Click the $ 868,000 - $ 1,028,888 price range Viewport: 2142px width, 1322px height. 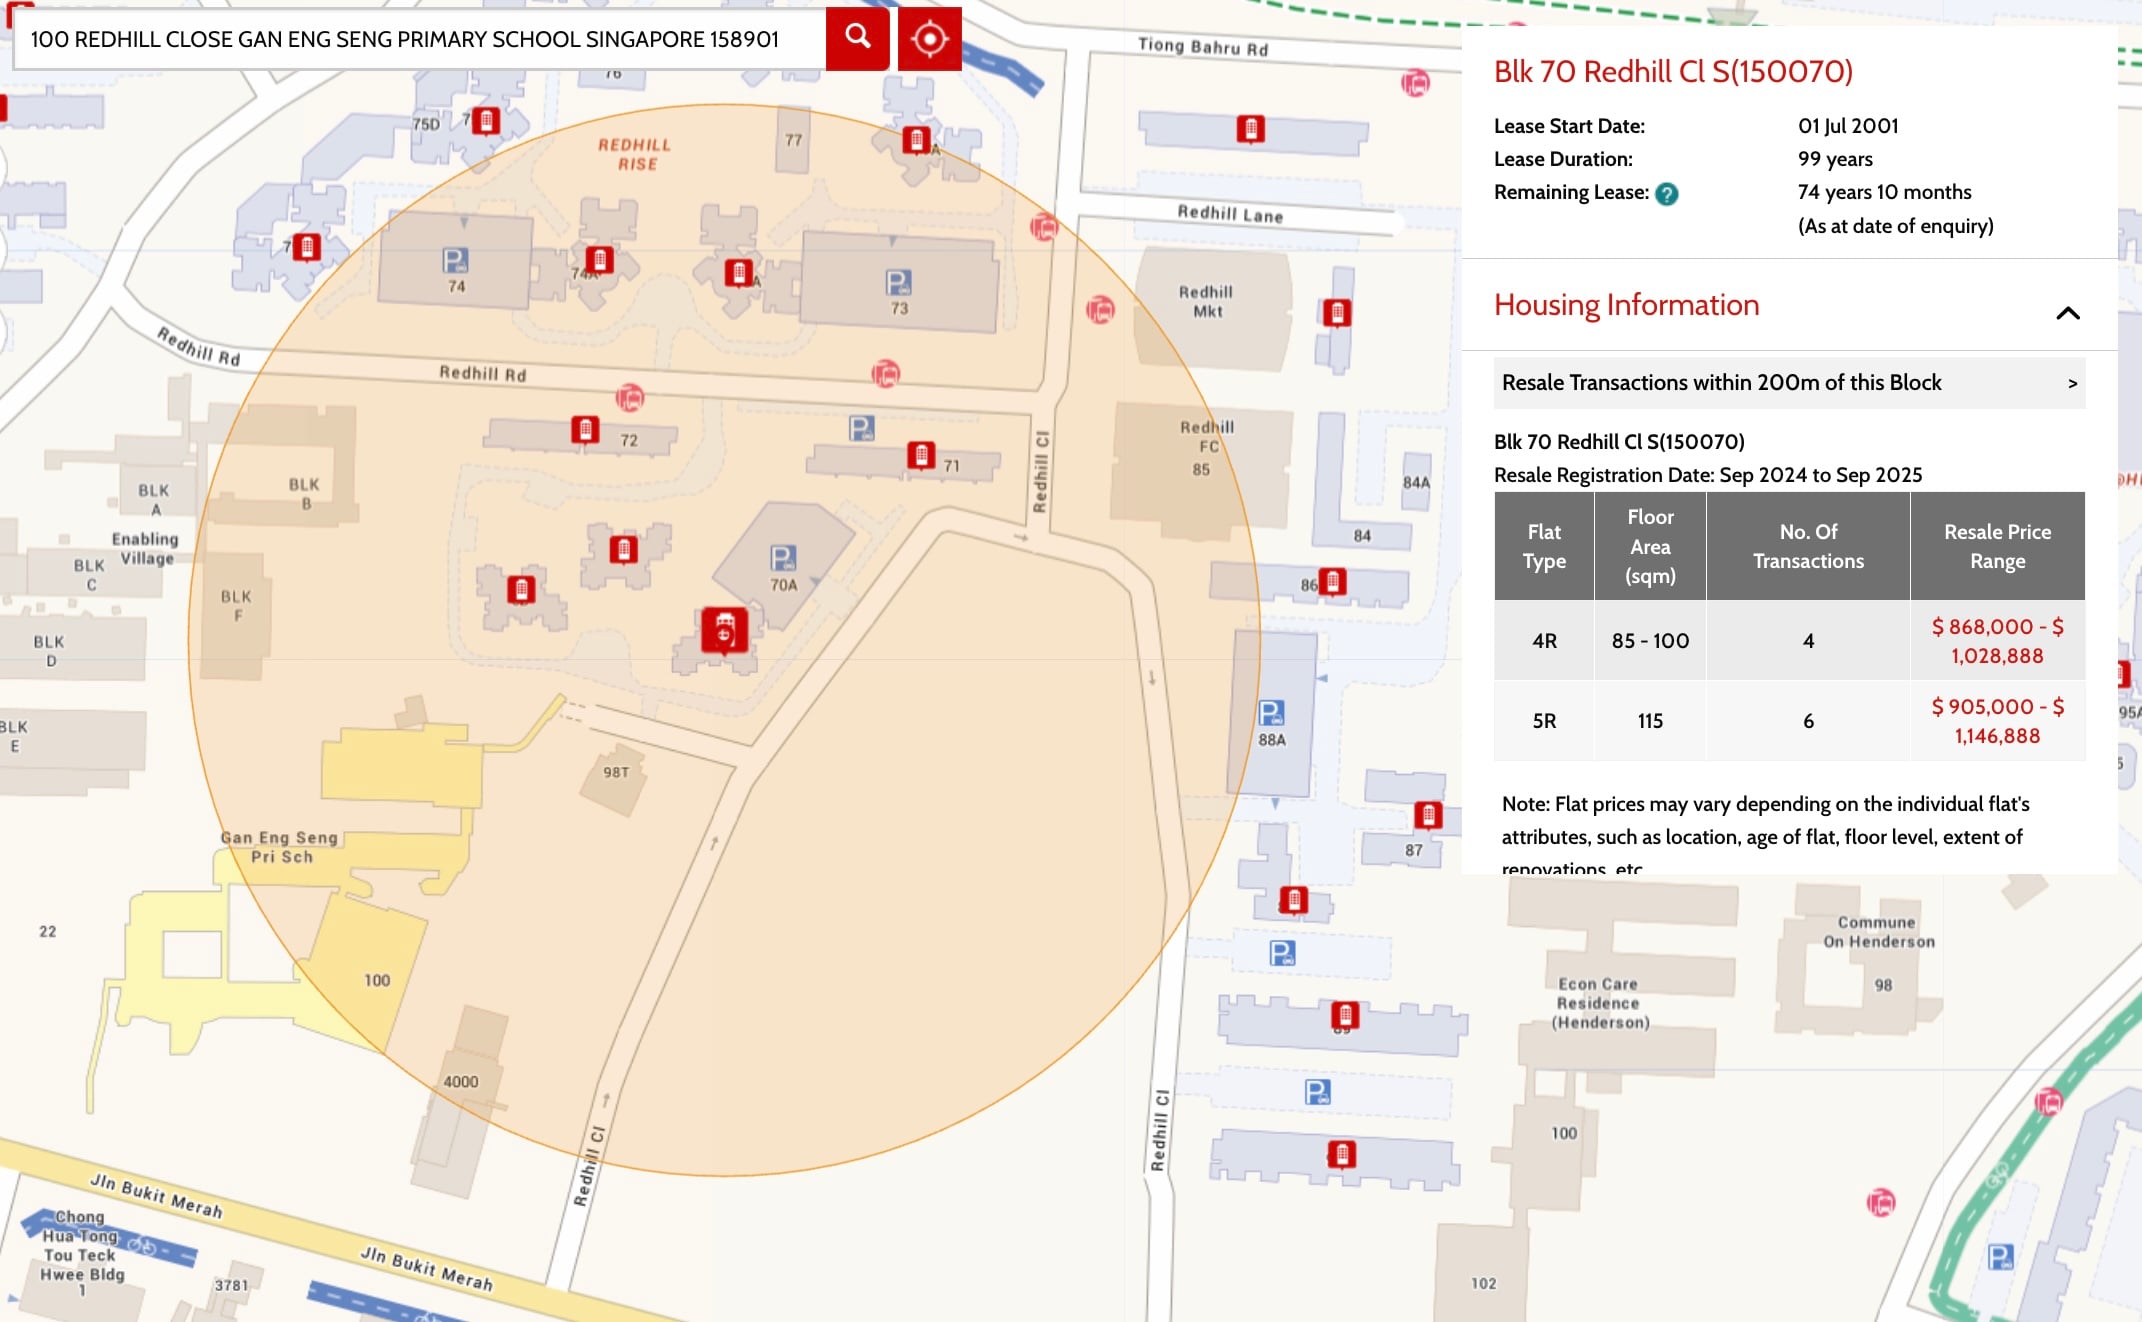[x=1997, y=641]
